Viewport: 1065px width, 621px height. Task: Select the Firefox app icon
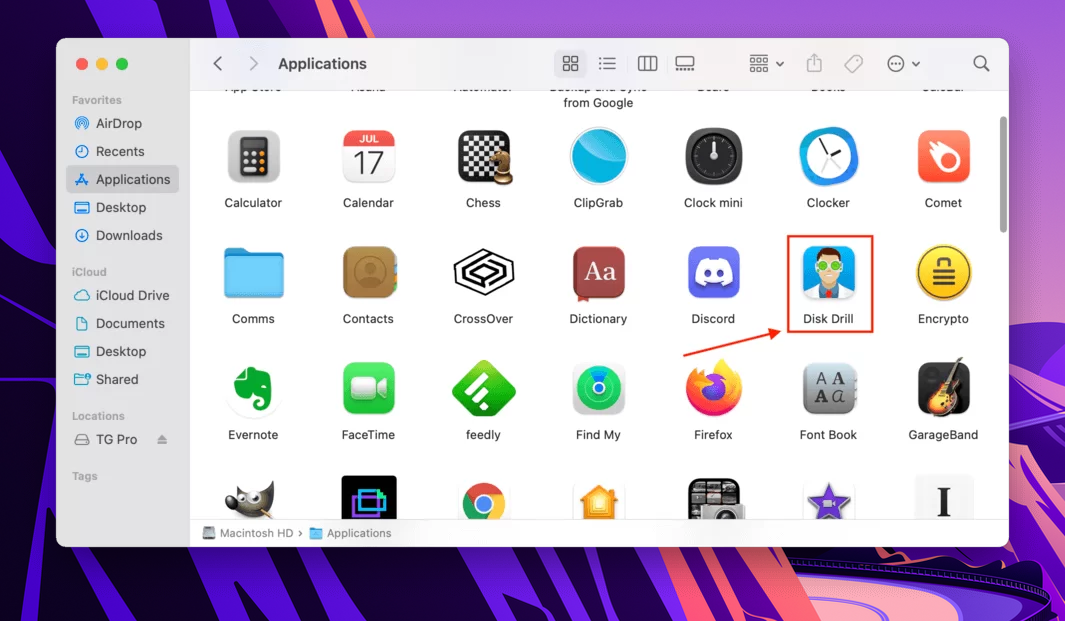point(713,389)
